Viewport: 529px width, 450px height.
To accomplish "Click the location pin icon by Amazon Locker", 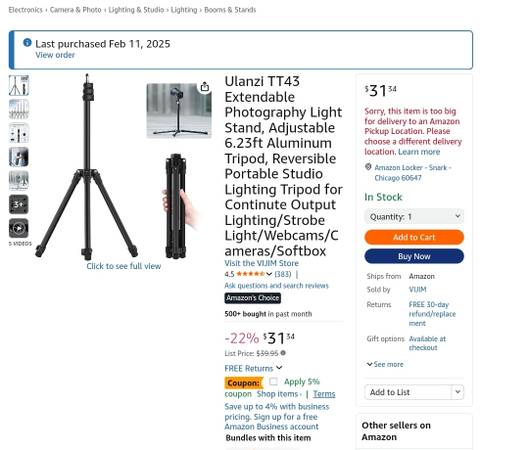I will click(368, 167).
